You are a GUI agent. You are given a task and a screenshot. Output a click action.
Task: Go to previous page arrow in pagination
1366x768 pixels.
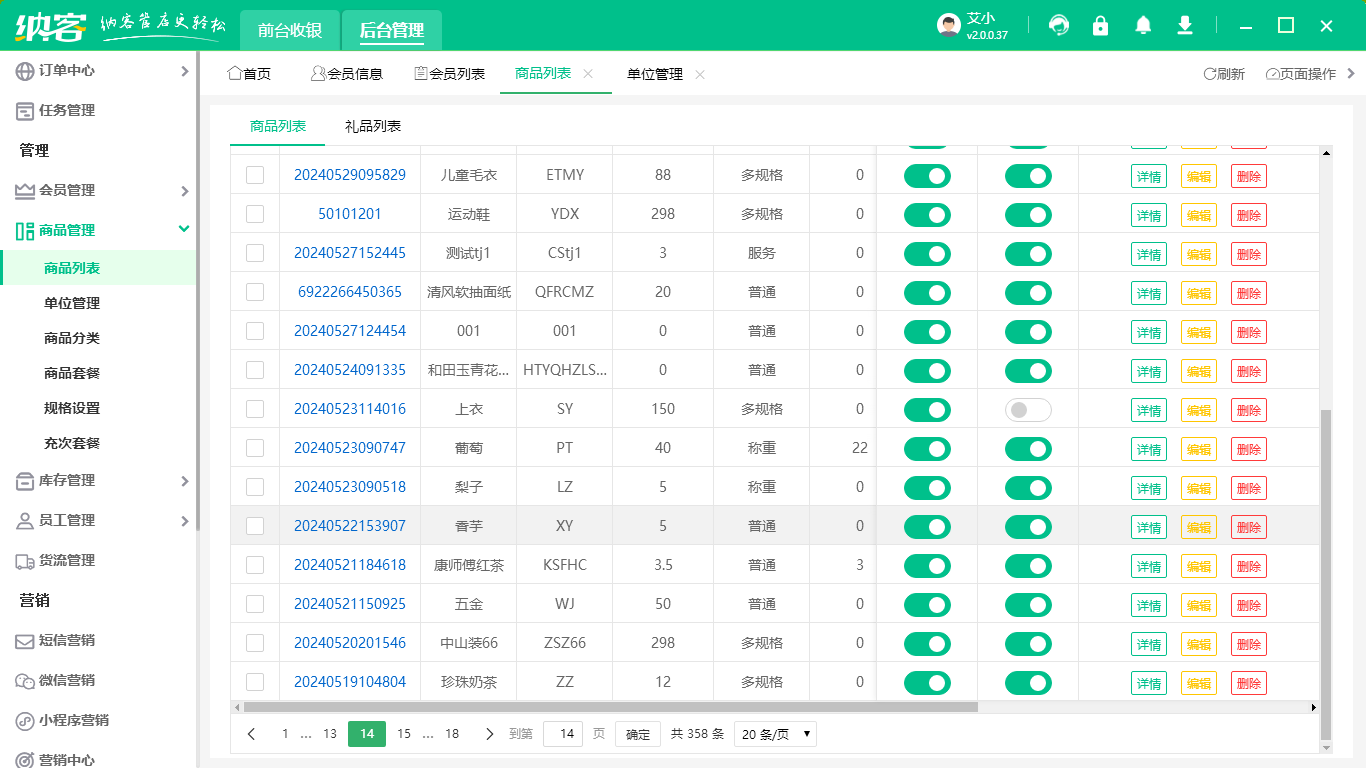(251, 734)
